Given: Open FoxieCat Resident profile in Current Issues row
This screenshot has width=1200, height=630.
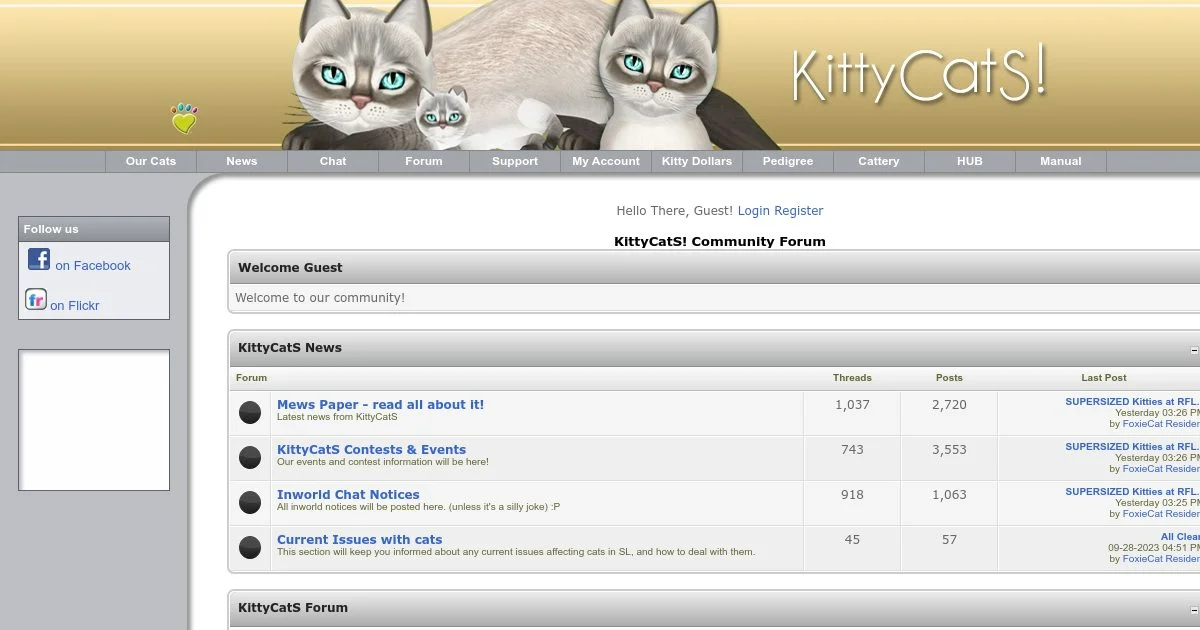Looking at the screenshot, I should pos(1161,559).
